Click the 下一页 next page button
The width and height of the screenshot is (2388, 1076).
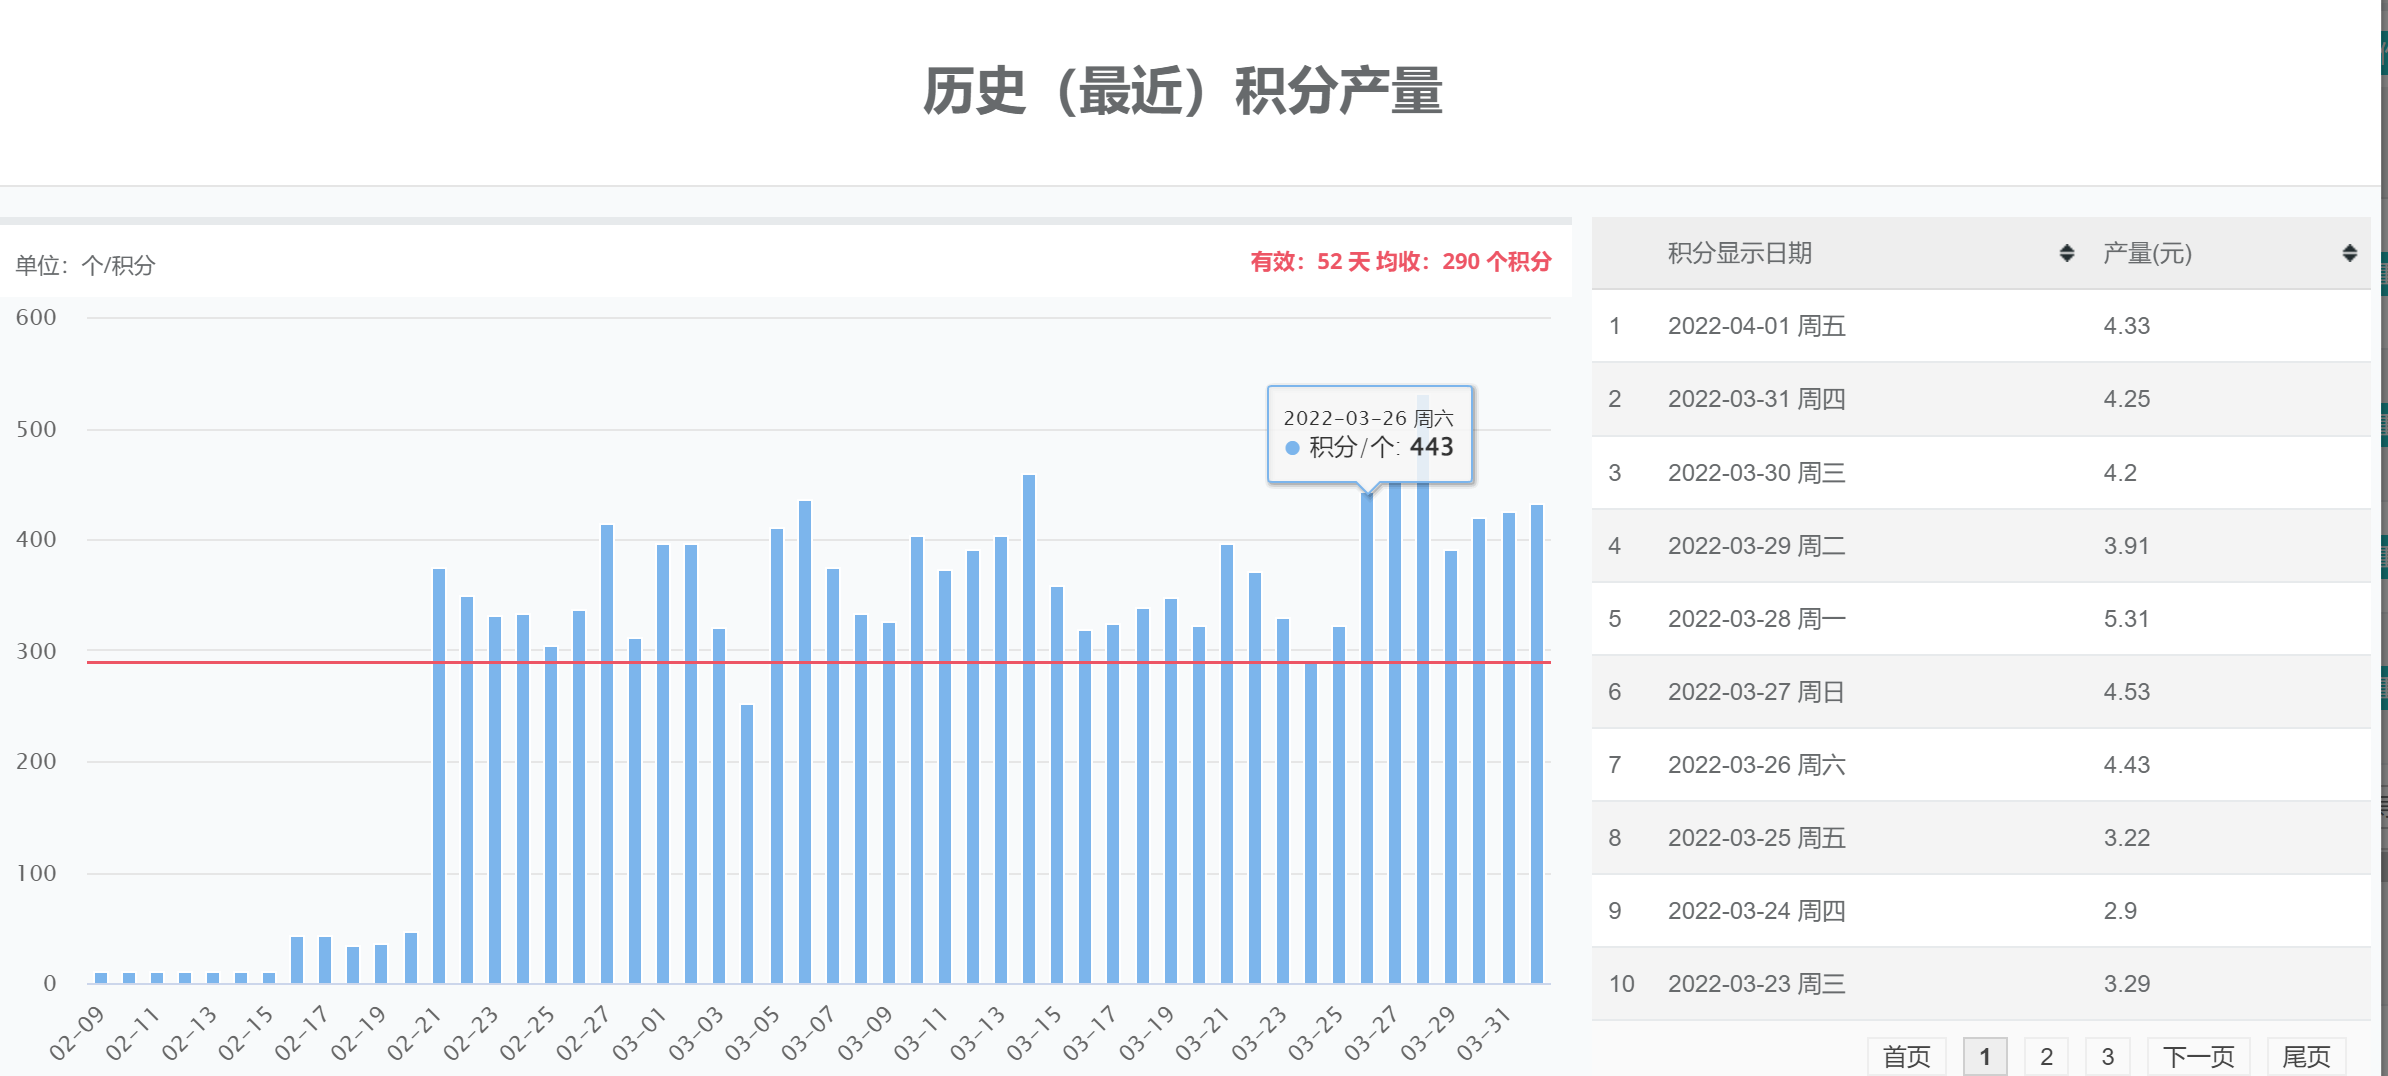(2198, 1056)
